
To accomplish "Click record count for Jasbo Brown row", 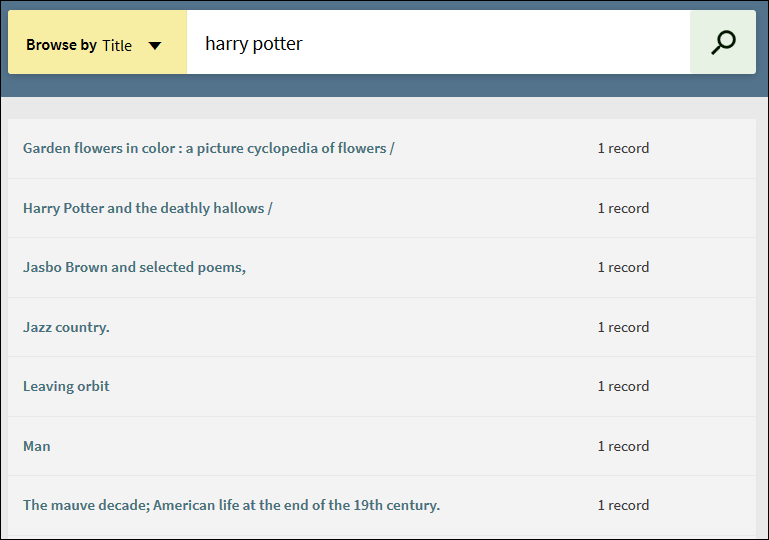I will click(623, 267).
